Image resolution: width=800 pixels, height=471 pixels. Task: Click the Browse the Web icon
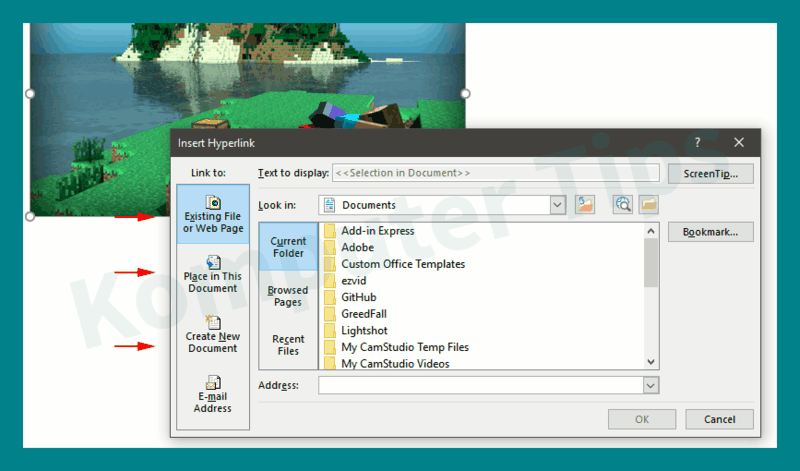[x=623, y=205]
